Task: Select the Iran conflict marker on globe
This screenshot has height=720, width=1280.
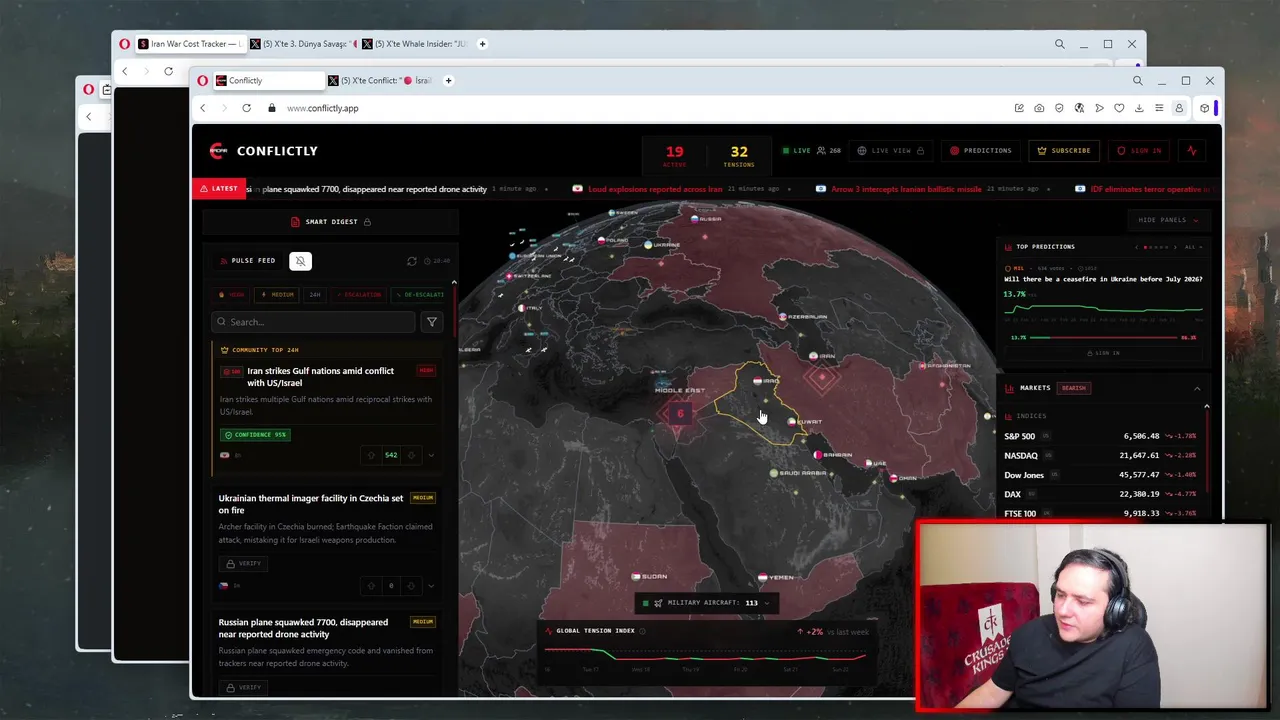Action: (823, 378)
